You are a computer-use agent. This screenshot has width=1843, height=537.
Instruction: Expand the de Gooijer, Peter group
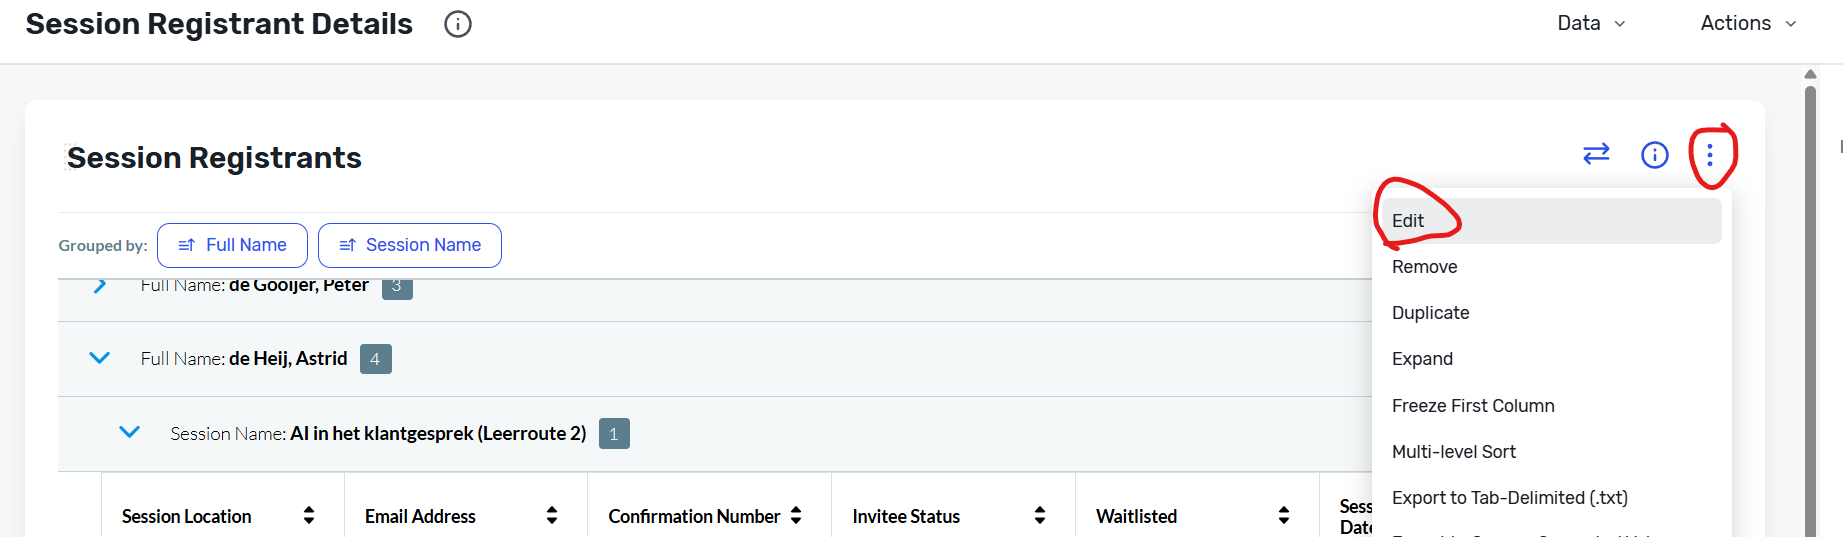[x=99, y=286]
